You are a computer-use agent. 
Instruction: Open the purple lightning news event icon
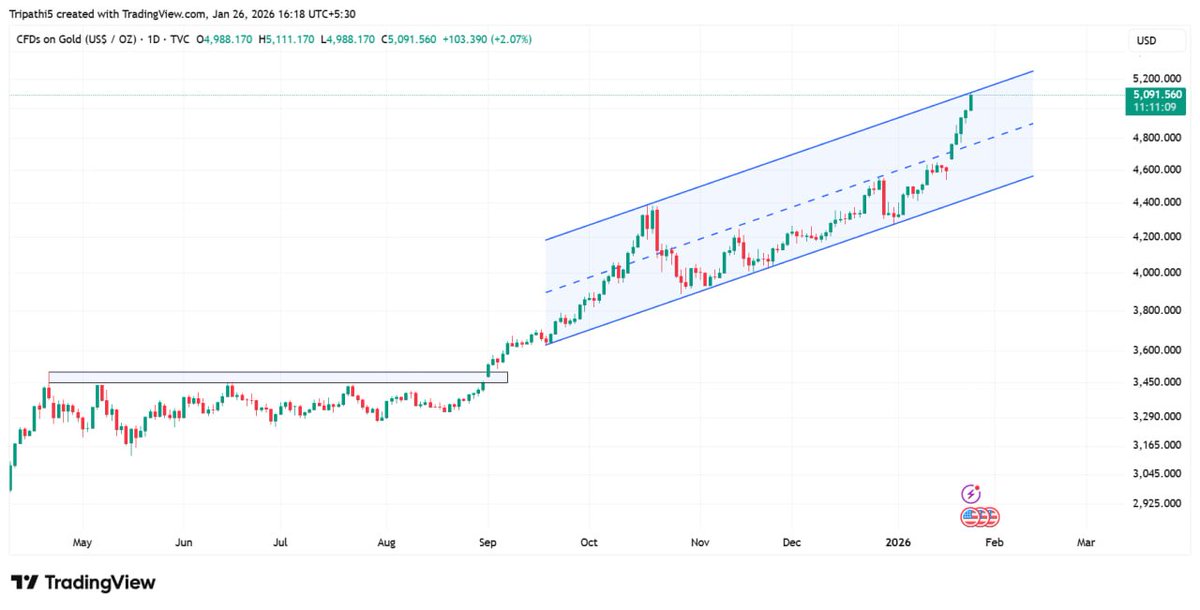click(971, 494)
